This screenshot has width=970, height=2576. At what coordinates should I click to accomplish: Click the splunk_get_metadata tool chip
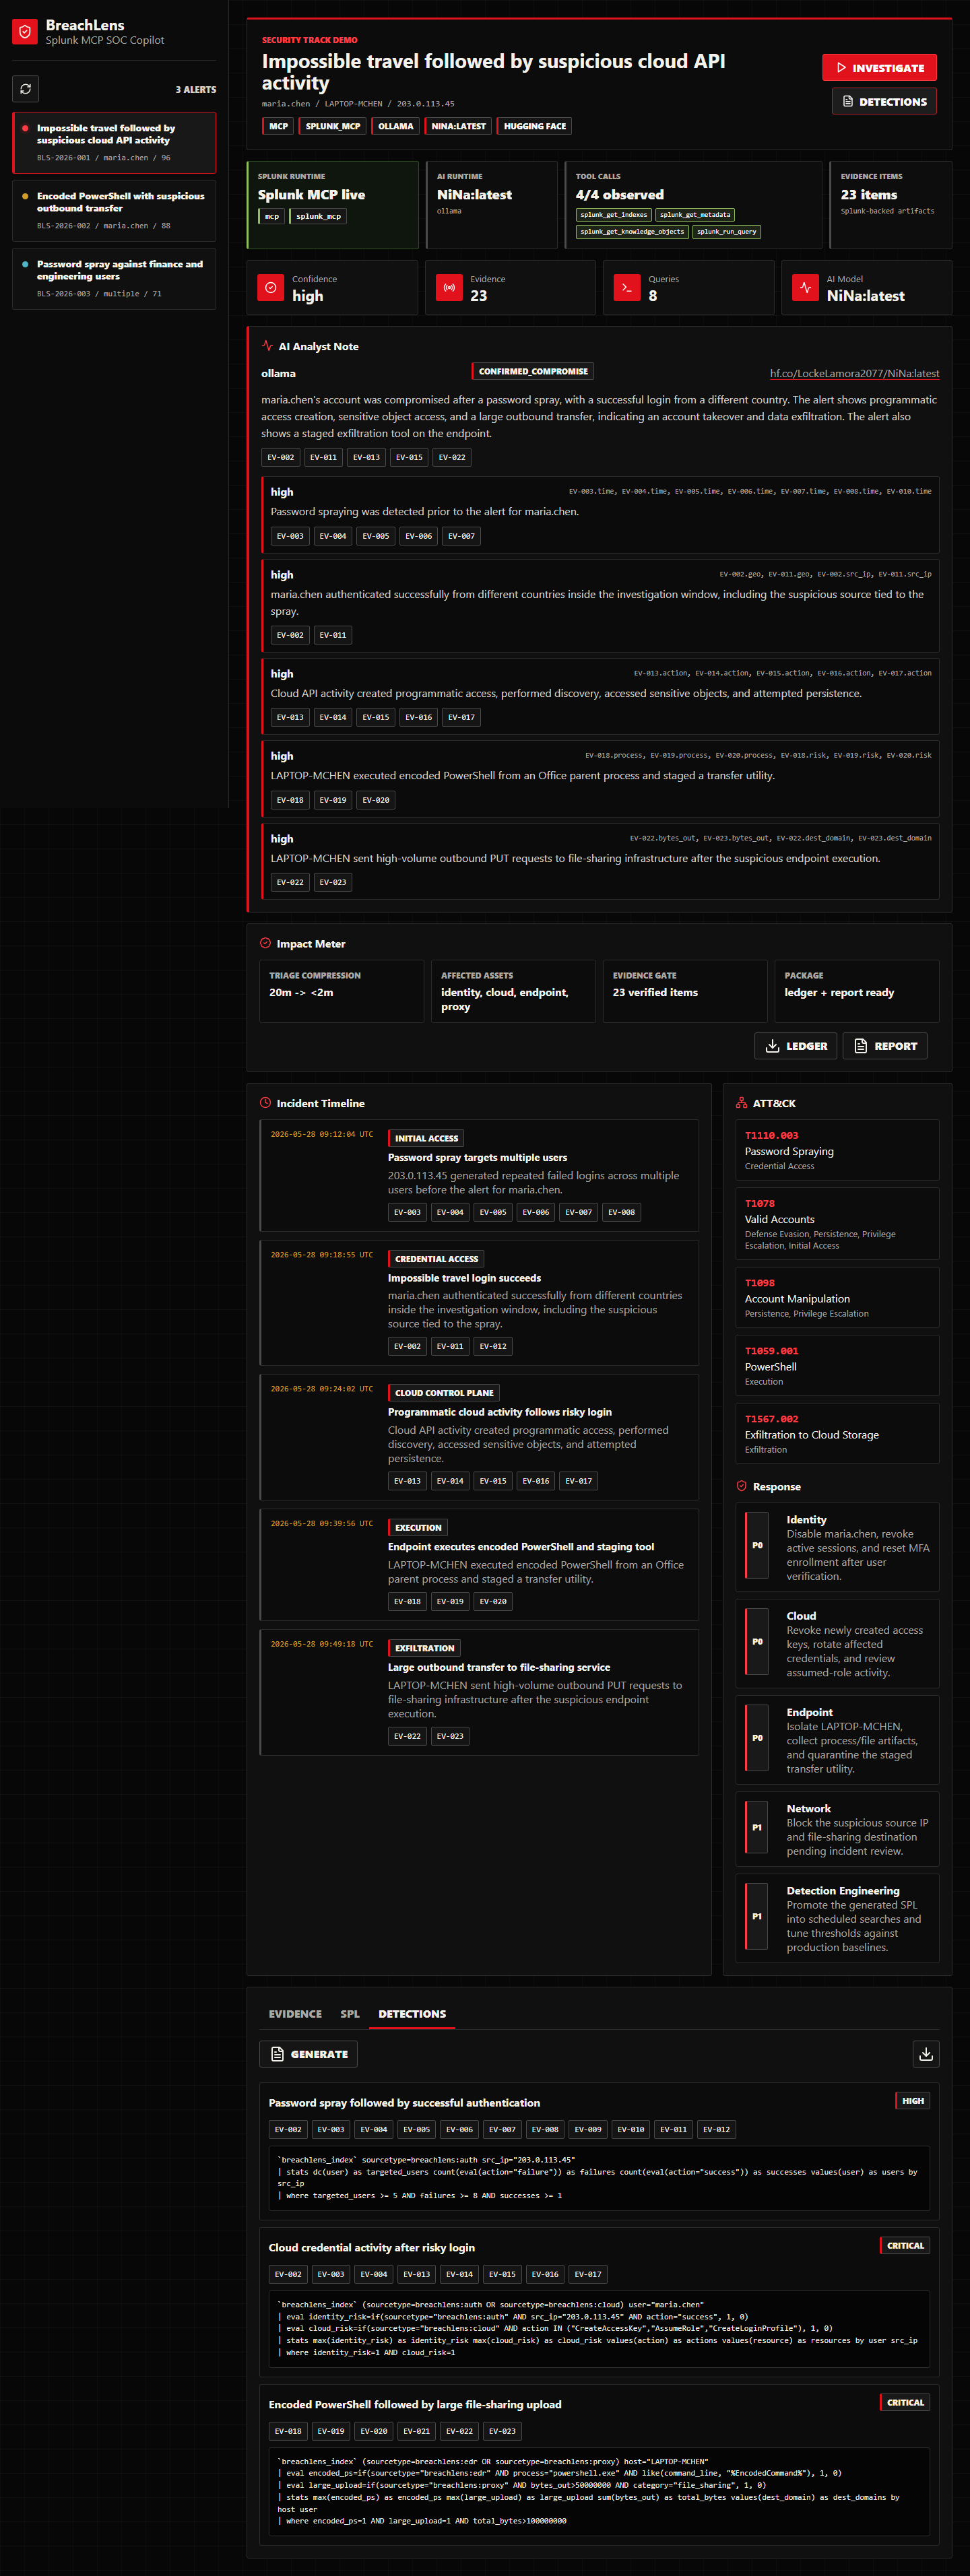tap(696, 215)
